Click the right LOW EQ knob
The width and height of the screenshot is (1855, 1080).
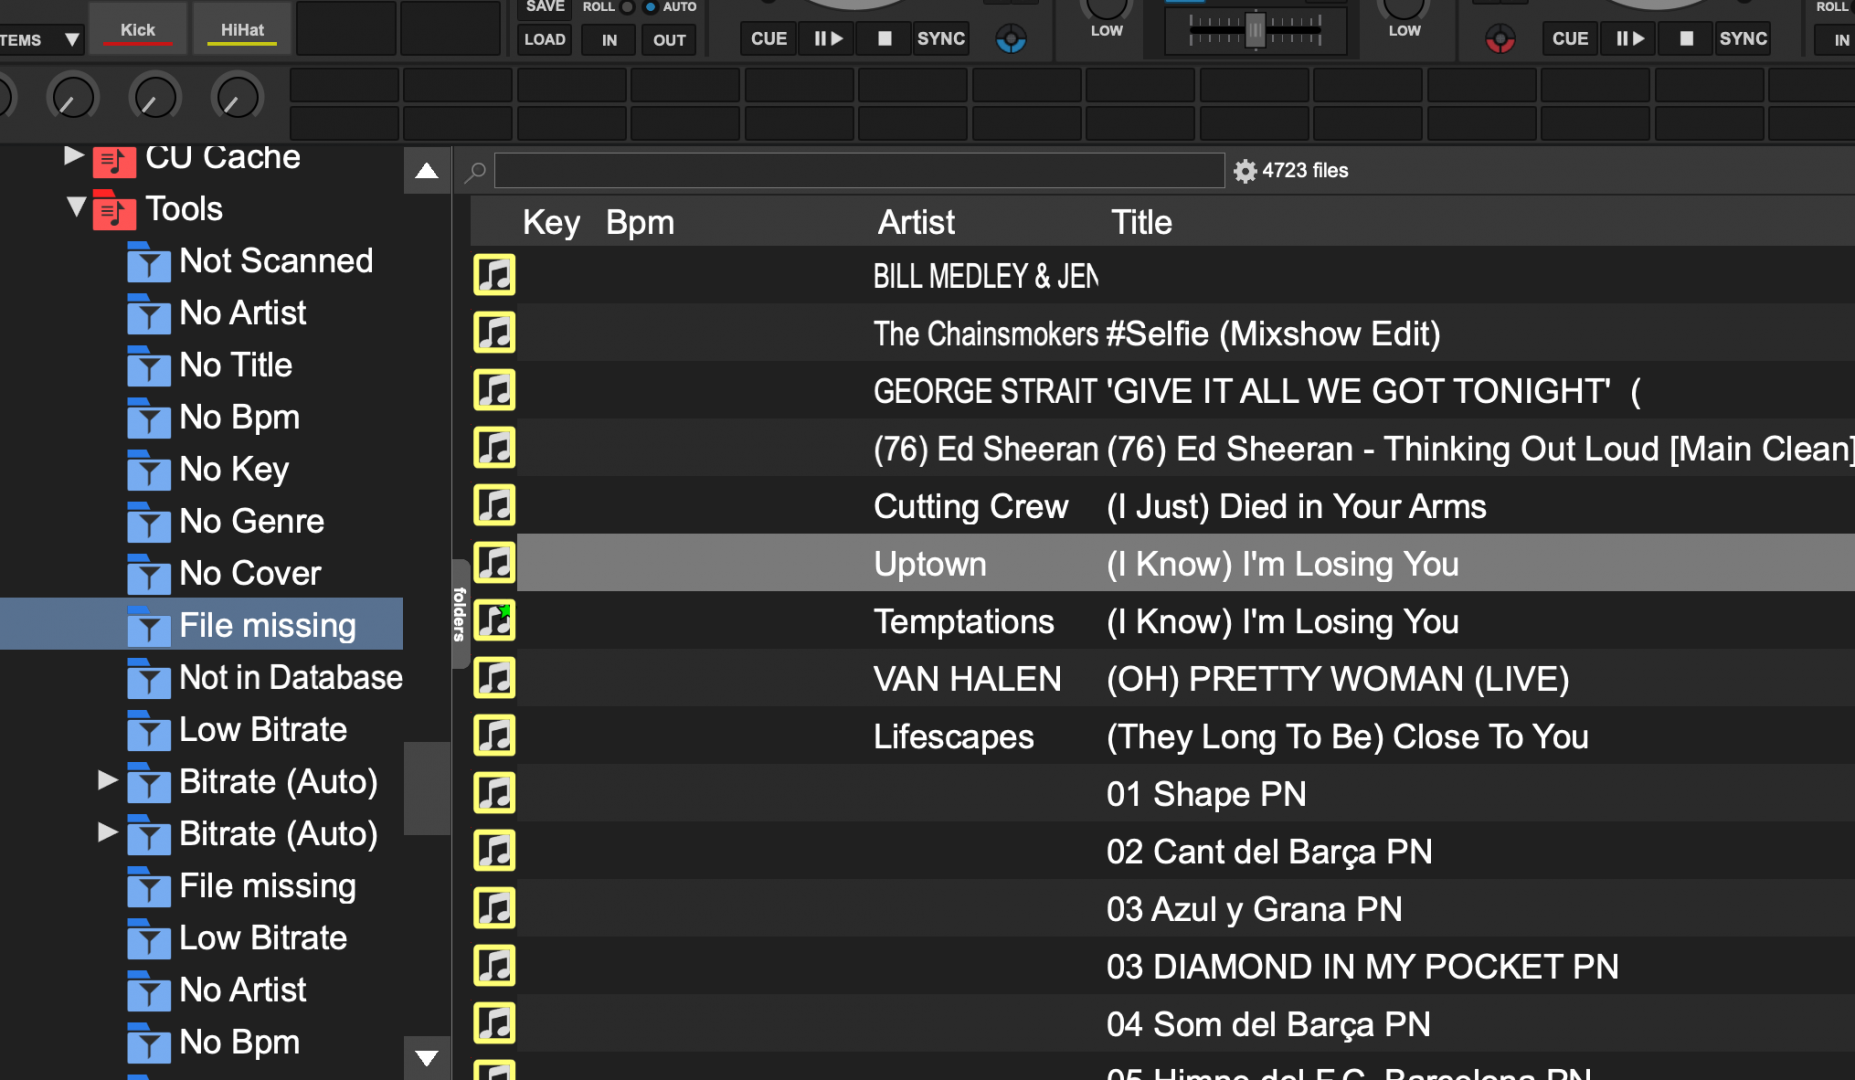(1404, 9)
